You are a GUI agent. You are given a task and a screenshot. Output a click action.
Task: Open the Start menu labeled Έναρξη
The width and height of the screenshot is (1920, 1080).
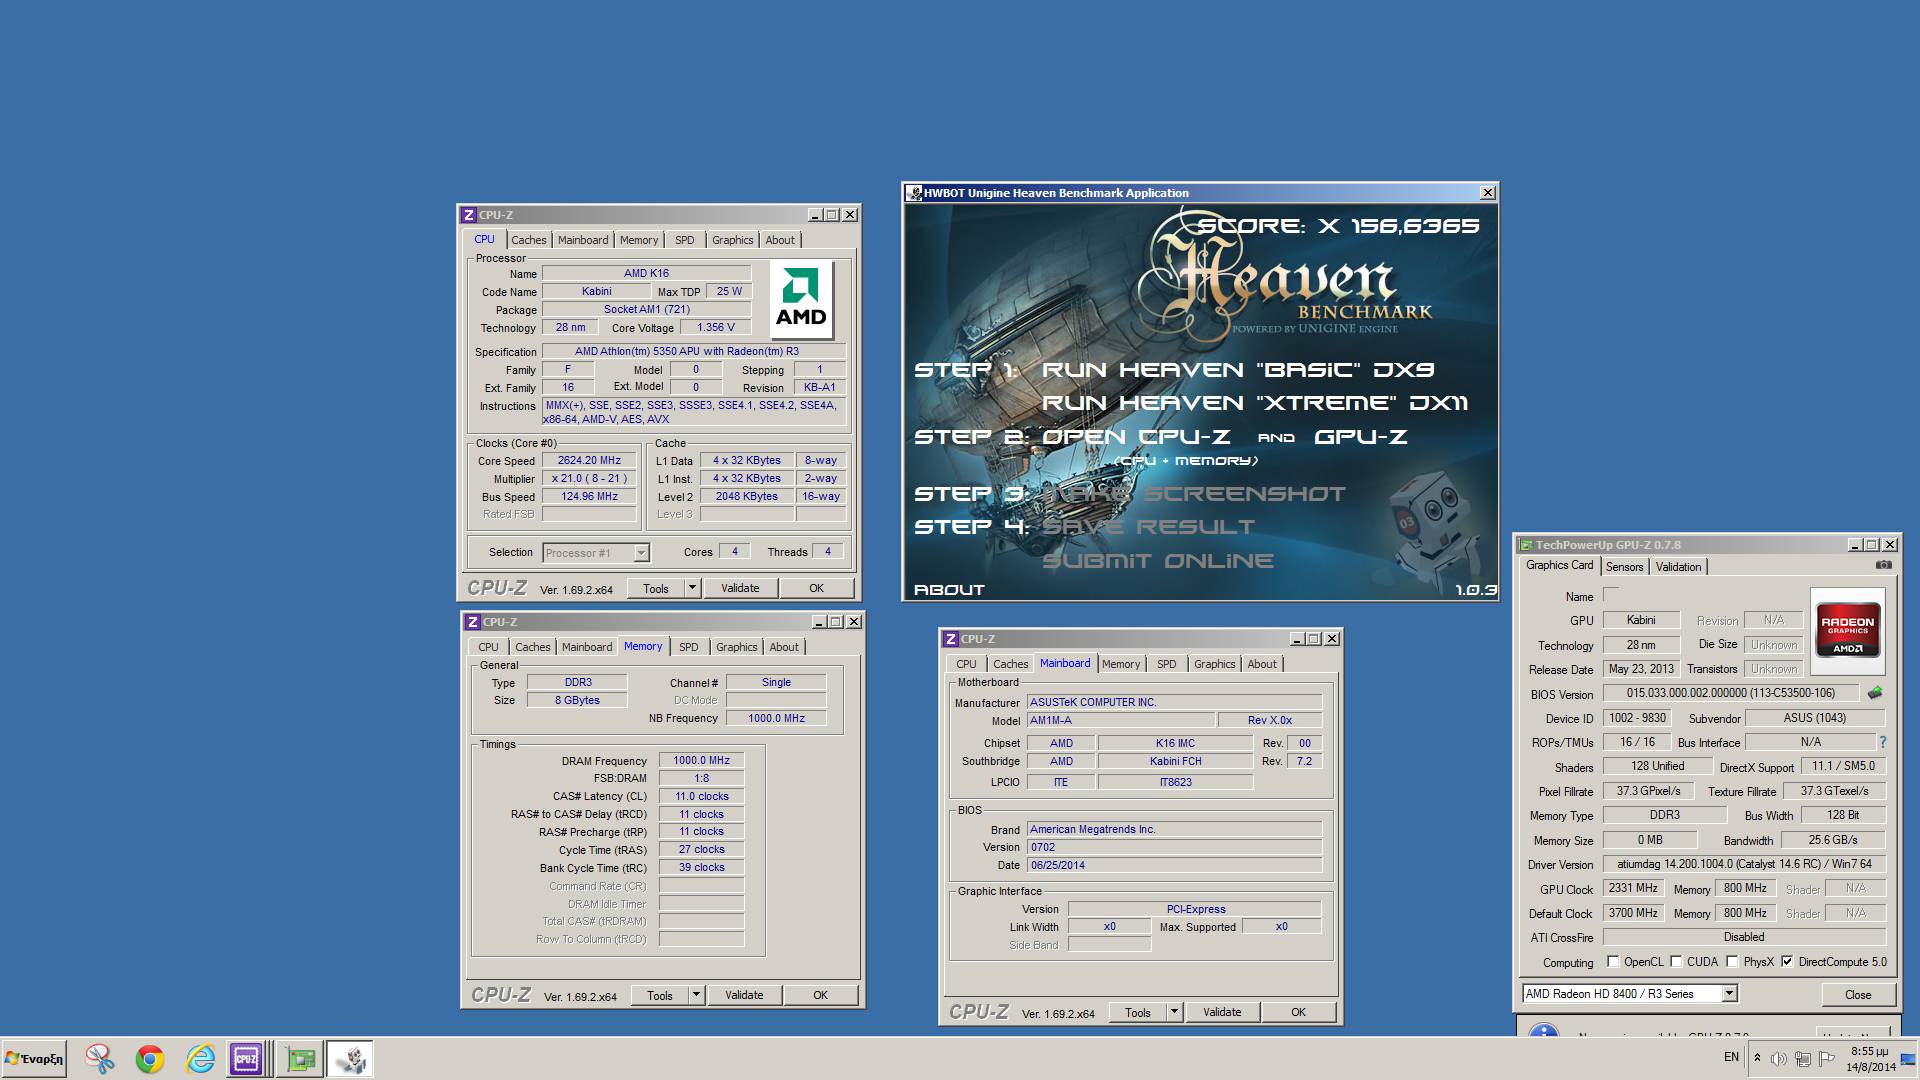pos(34,1058)
